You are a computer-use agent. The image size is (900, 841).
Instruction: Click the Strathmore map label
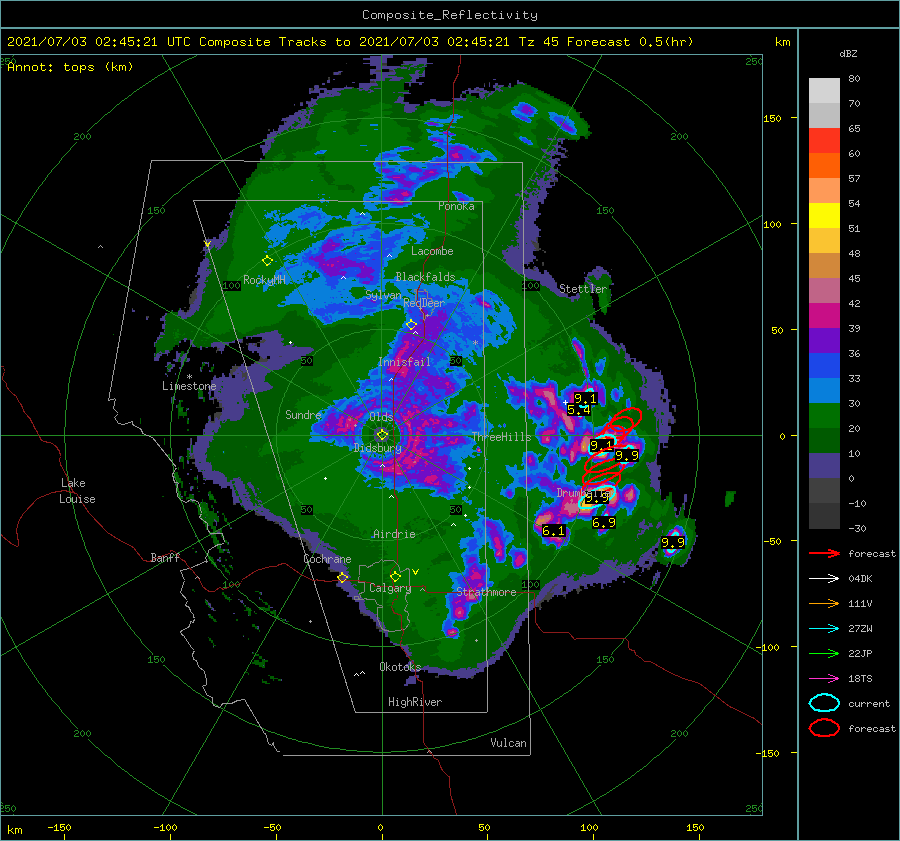486,592
